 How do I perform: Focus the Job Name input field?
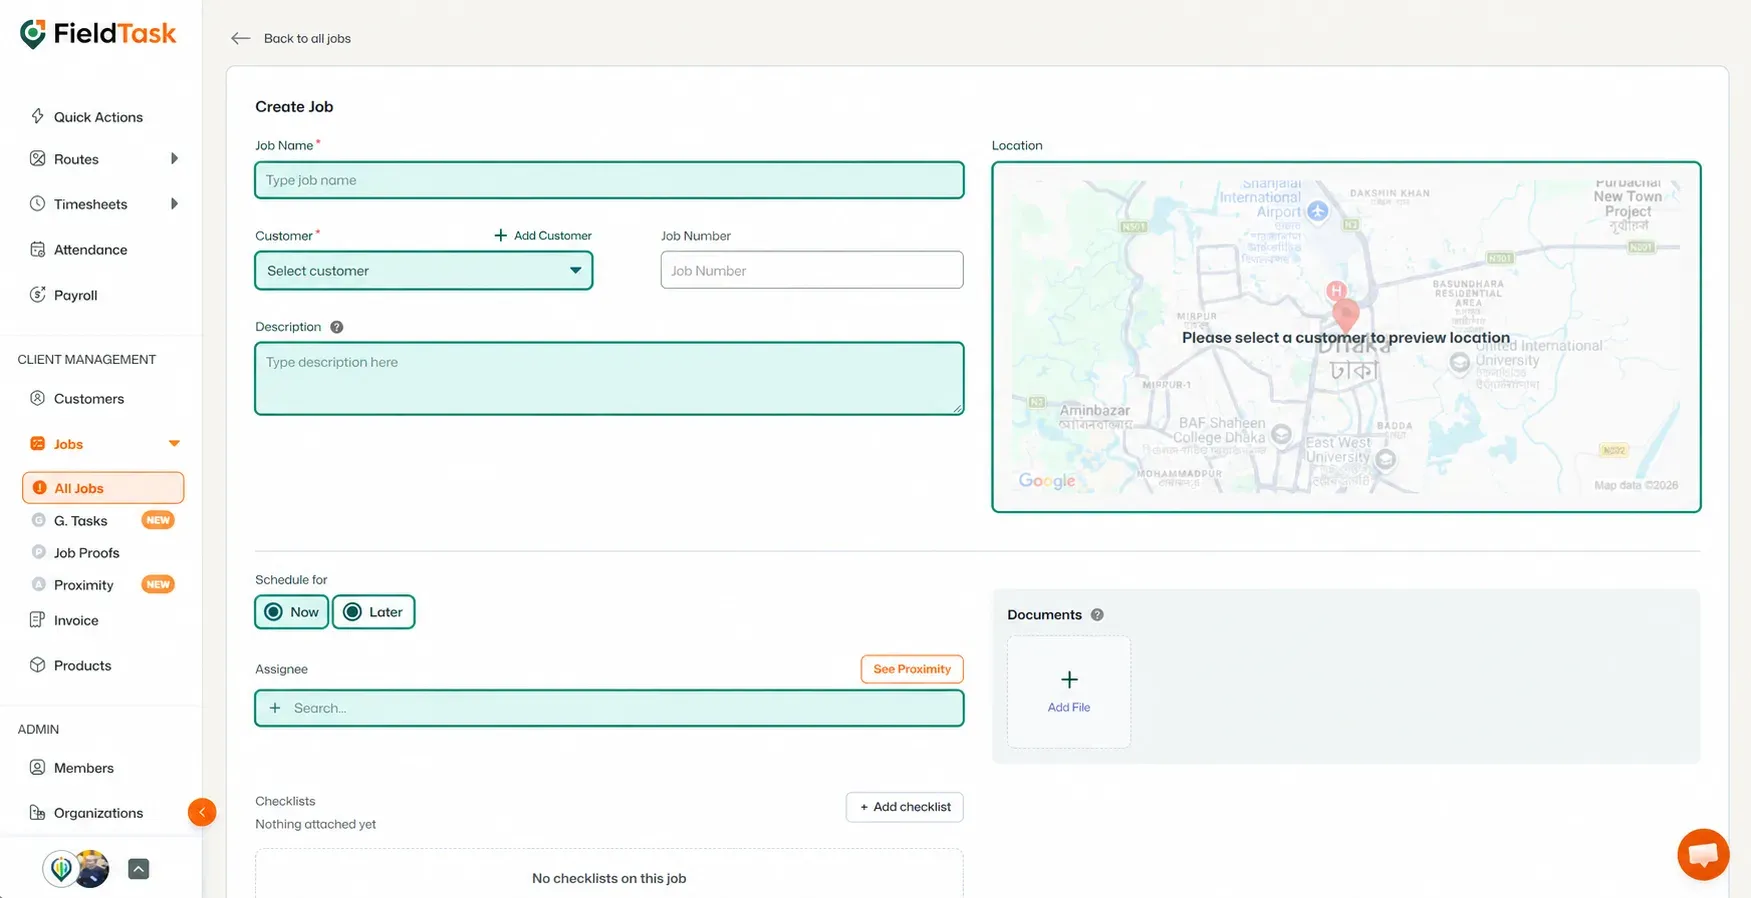609,180
